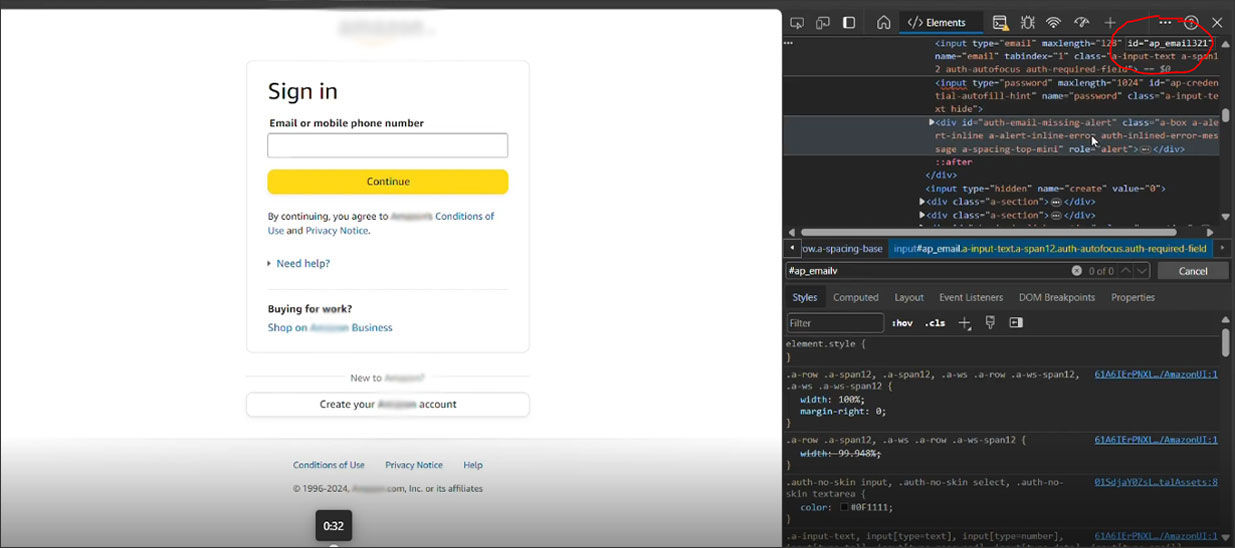Click the Email or mobile phone input
Viewport: 1235px width, 549px height.
[x=387, y=146]
